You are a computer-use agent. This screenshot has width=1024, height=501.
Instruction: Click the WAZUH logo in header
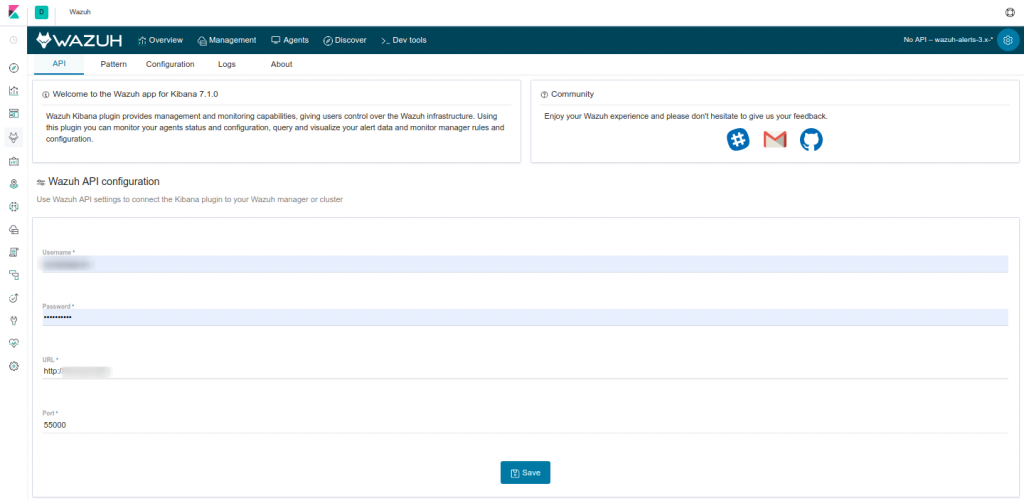[79, 40]
